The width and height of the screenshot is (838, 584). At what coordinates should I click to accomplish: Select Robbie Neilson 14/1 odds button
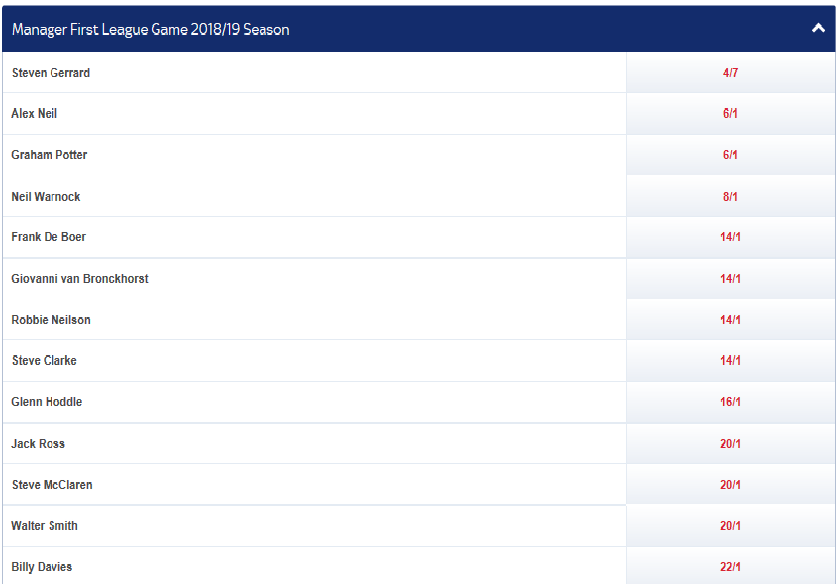coord(730,320)
